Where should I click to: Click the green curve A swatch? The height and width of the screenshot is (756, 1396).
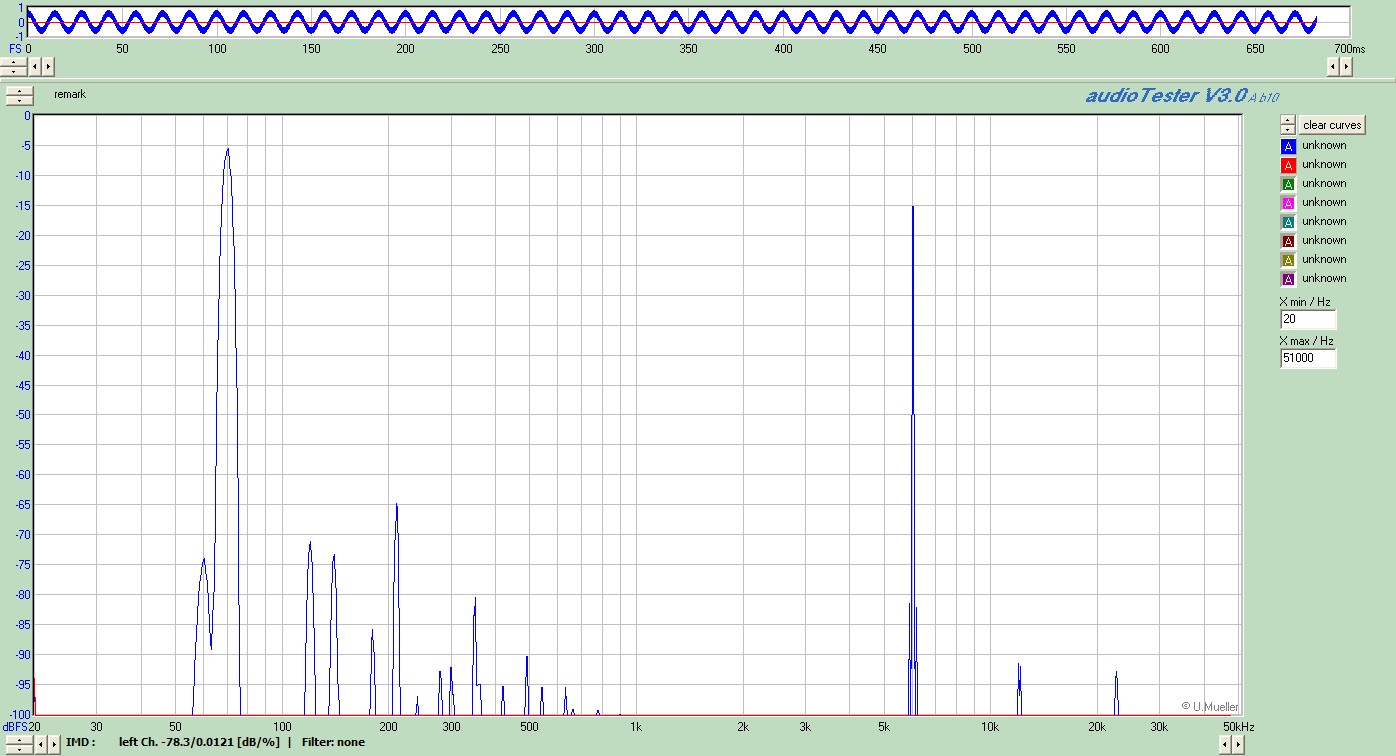(1288, 184)
